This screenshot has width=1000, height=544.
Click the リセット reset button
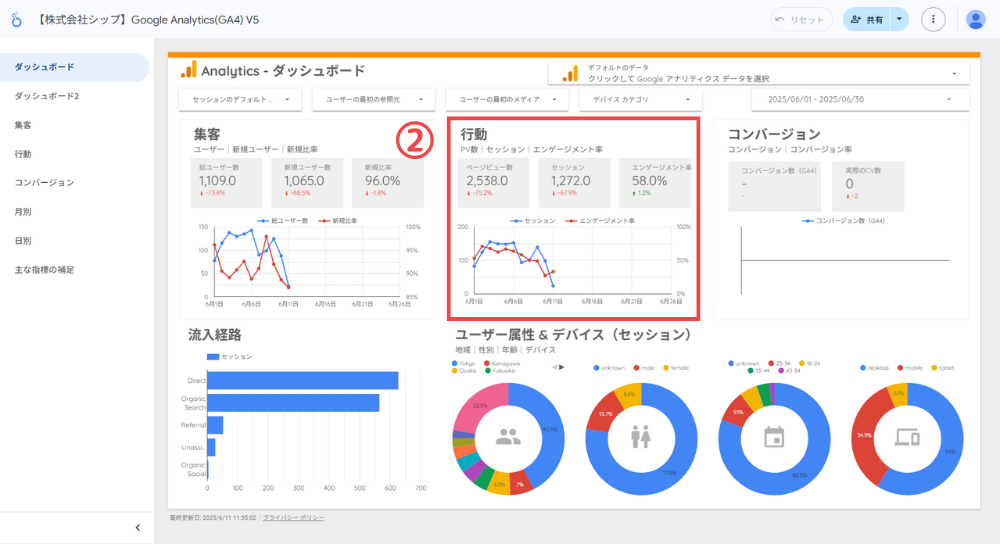(801, 20)
